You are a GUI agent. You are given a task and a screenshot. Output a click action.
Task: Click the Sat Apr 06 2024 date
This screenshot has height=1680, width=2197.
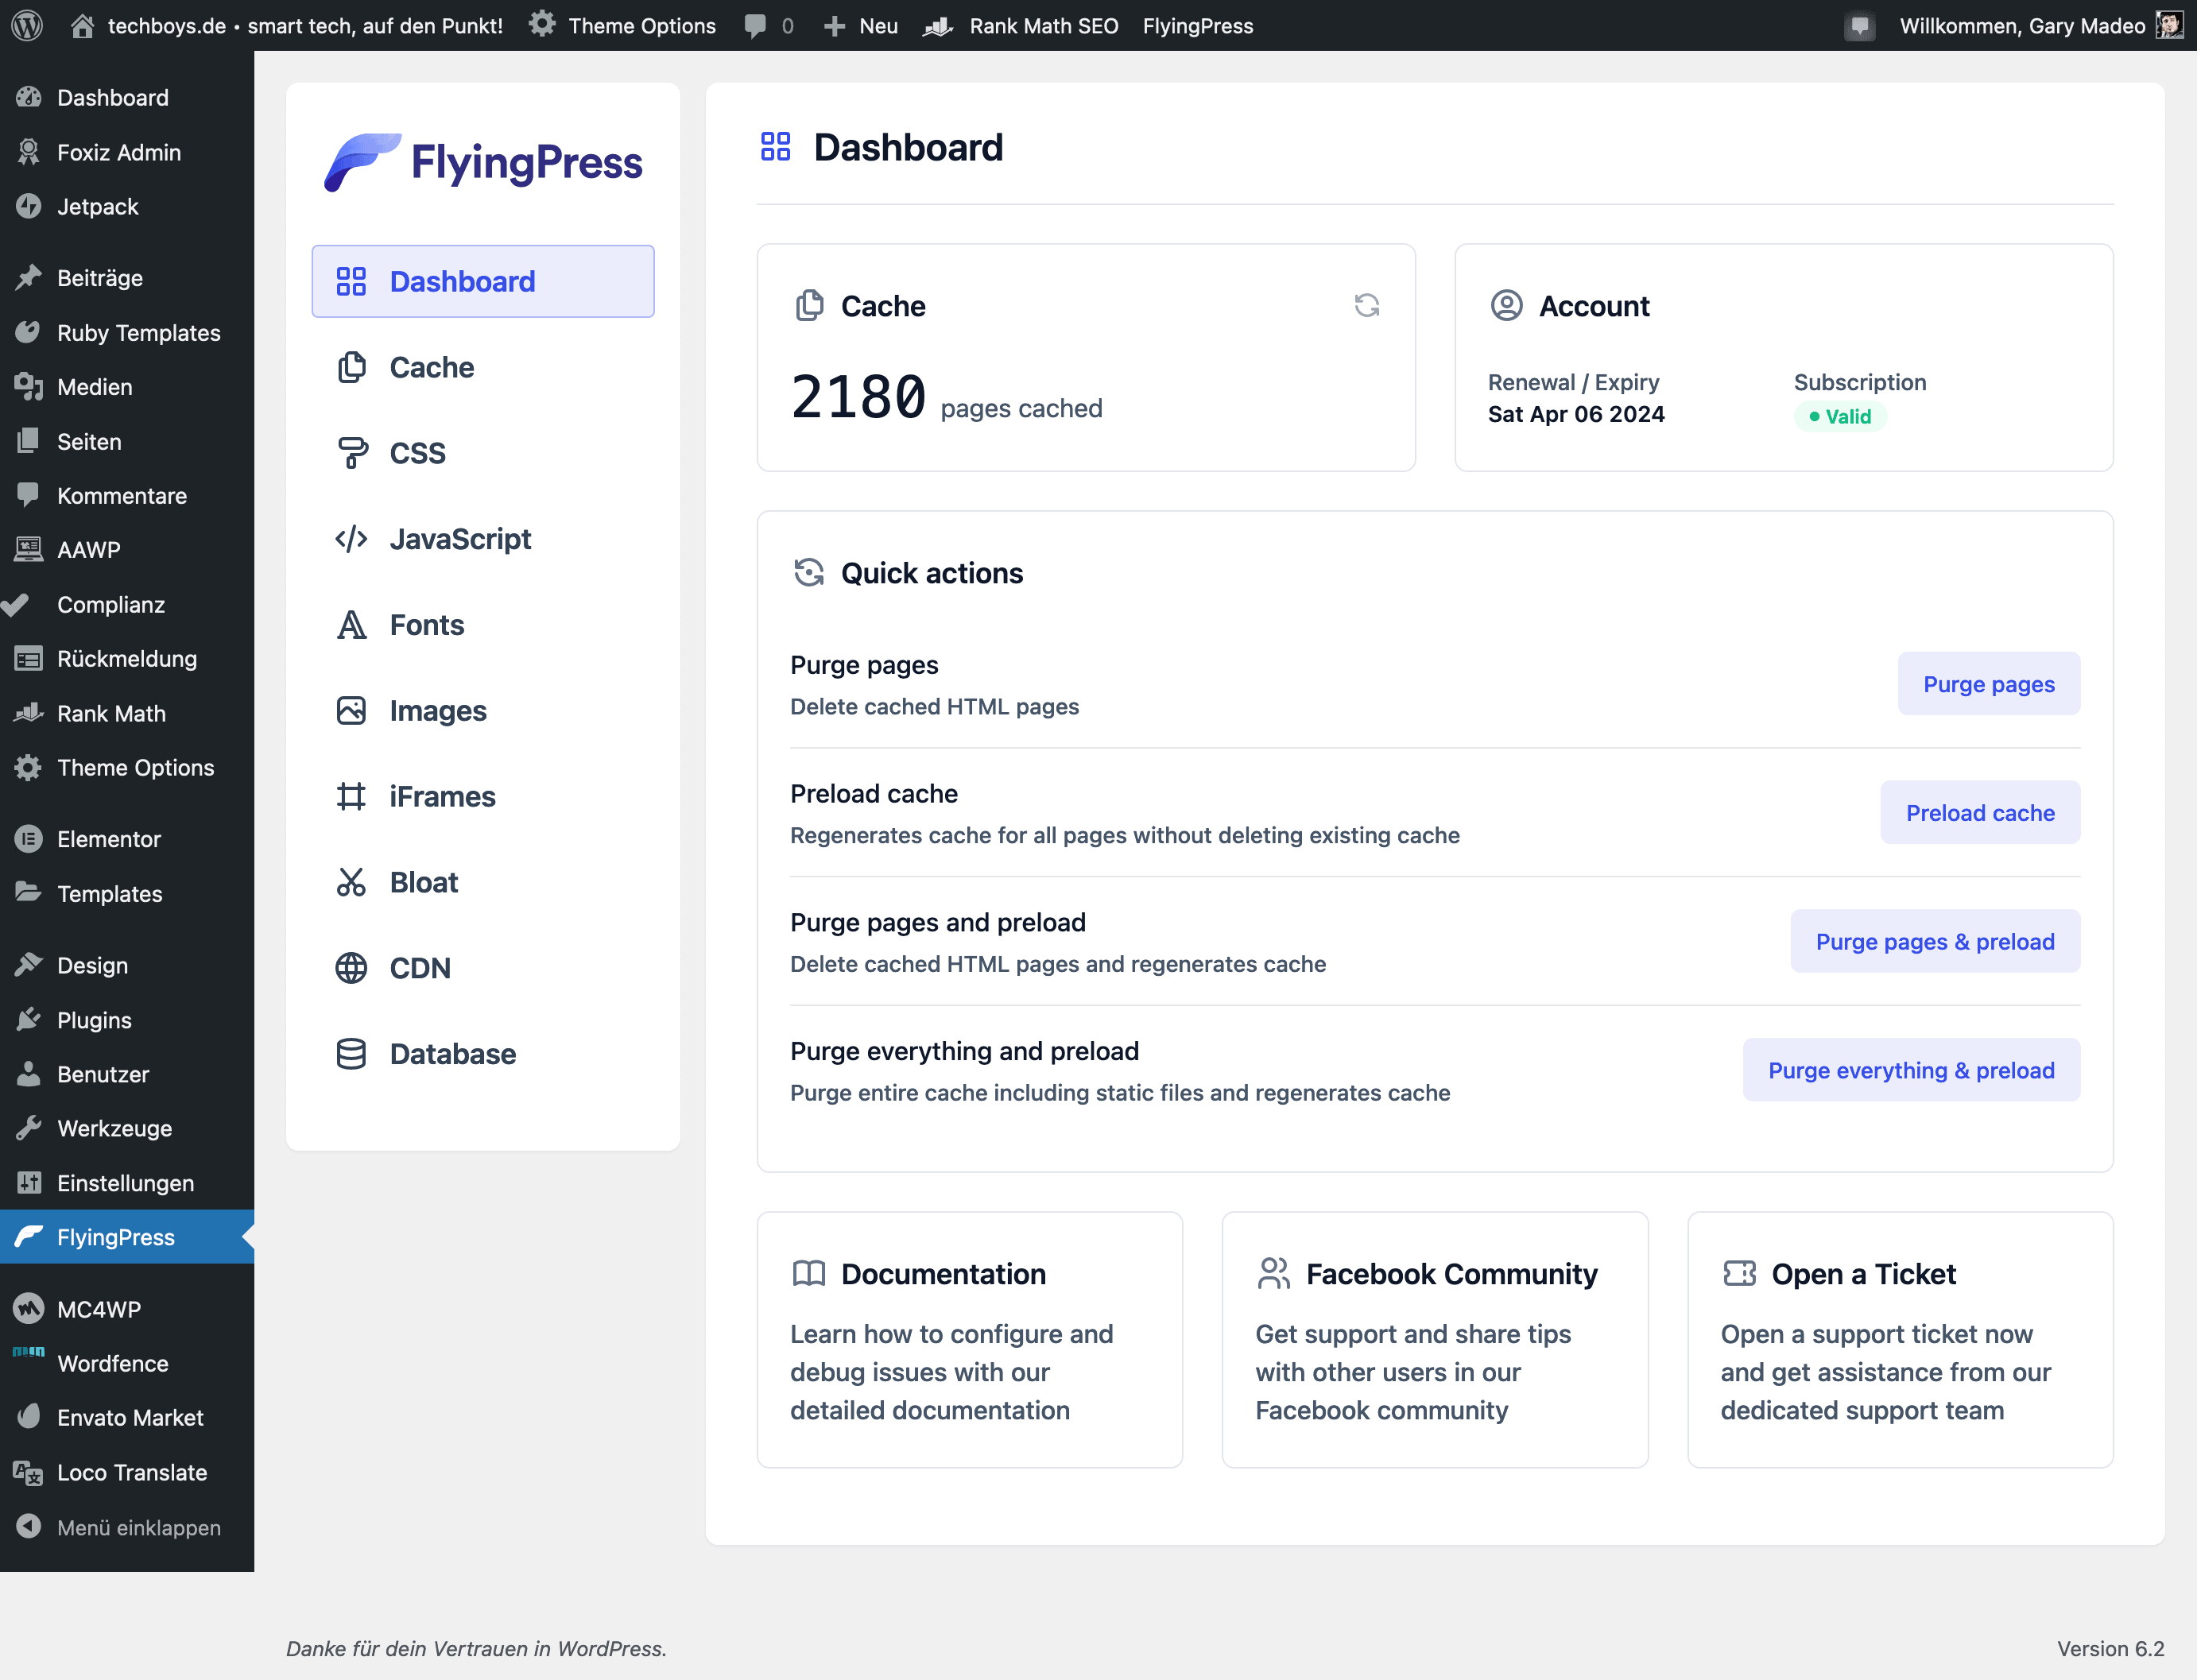click(x=1576, y=414)
